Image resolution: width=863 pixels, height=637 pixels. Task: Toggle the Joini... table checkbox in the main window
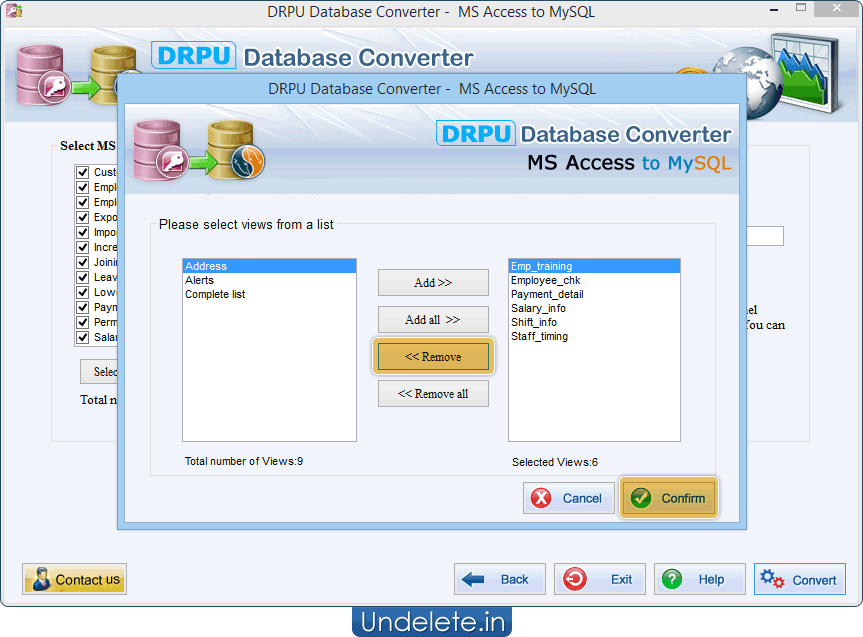(x=83, y=262)
